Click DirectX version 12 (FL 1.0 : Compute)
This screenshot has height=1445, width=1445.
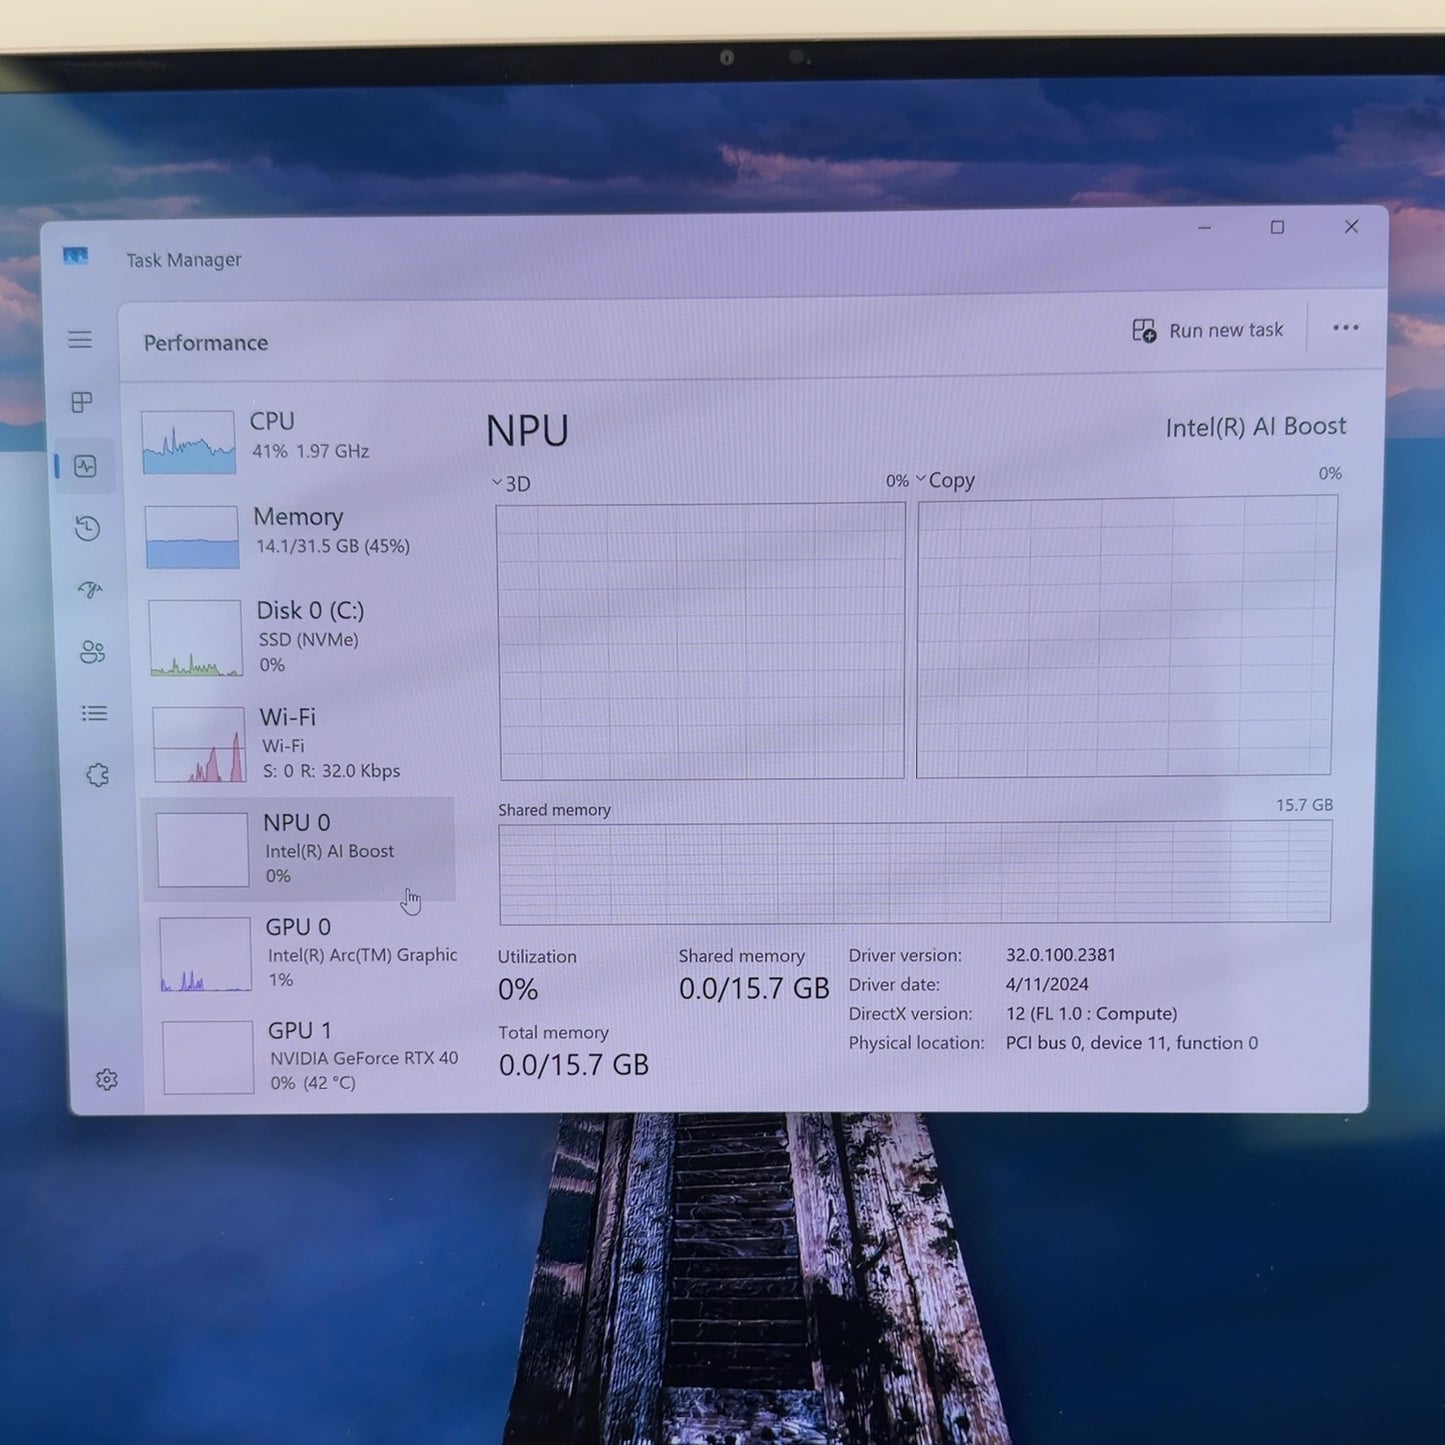tap(1091, 1014)
